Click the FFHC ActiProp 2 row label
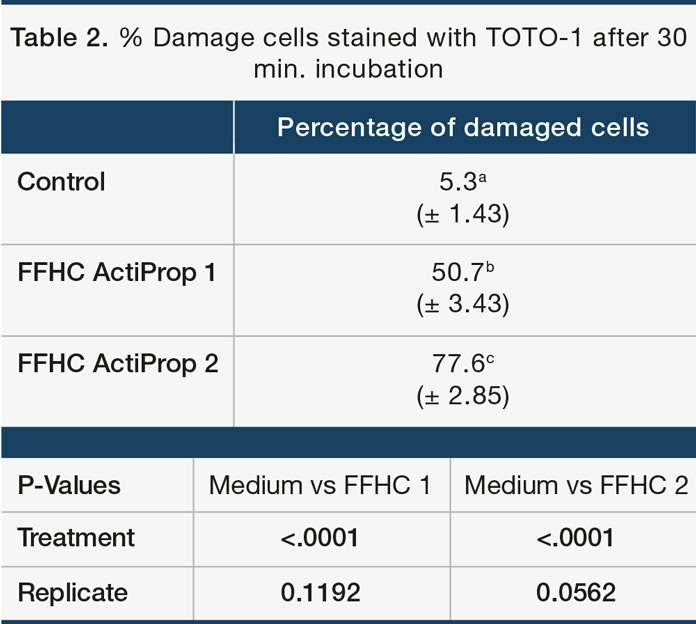 (x=118, y=364)
